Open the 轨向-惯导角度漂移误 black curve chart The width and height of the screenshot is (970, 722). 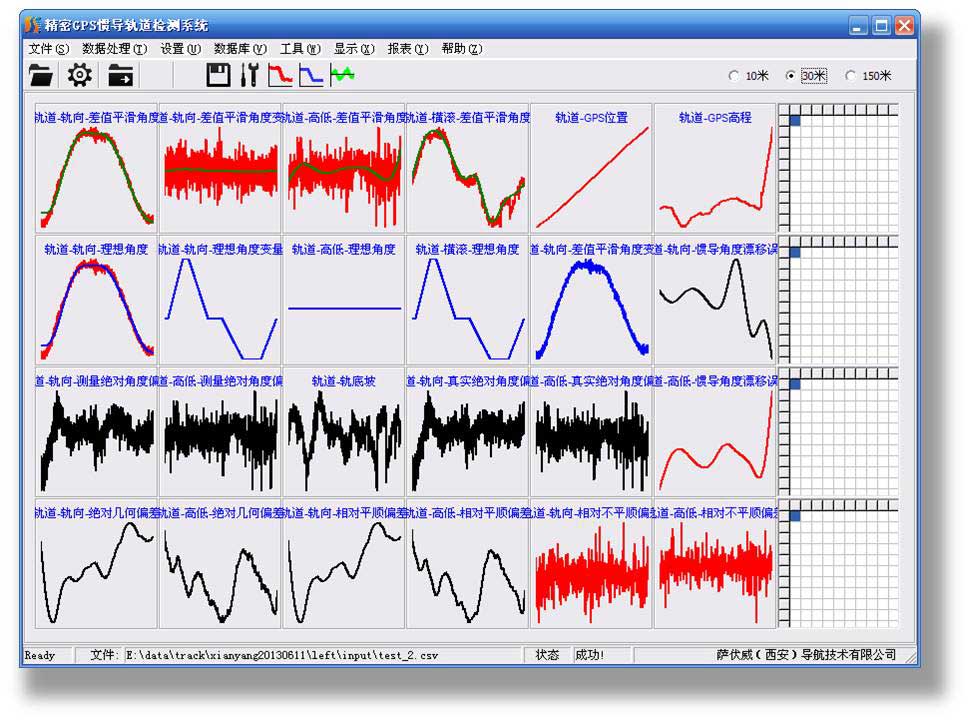point(715,300)
